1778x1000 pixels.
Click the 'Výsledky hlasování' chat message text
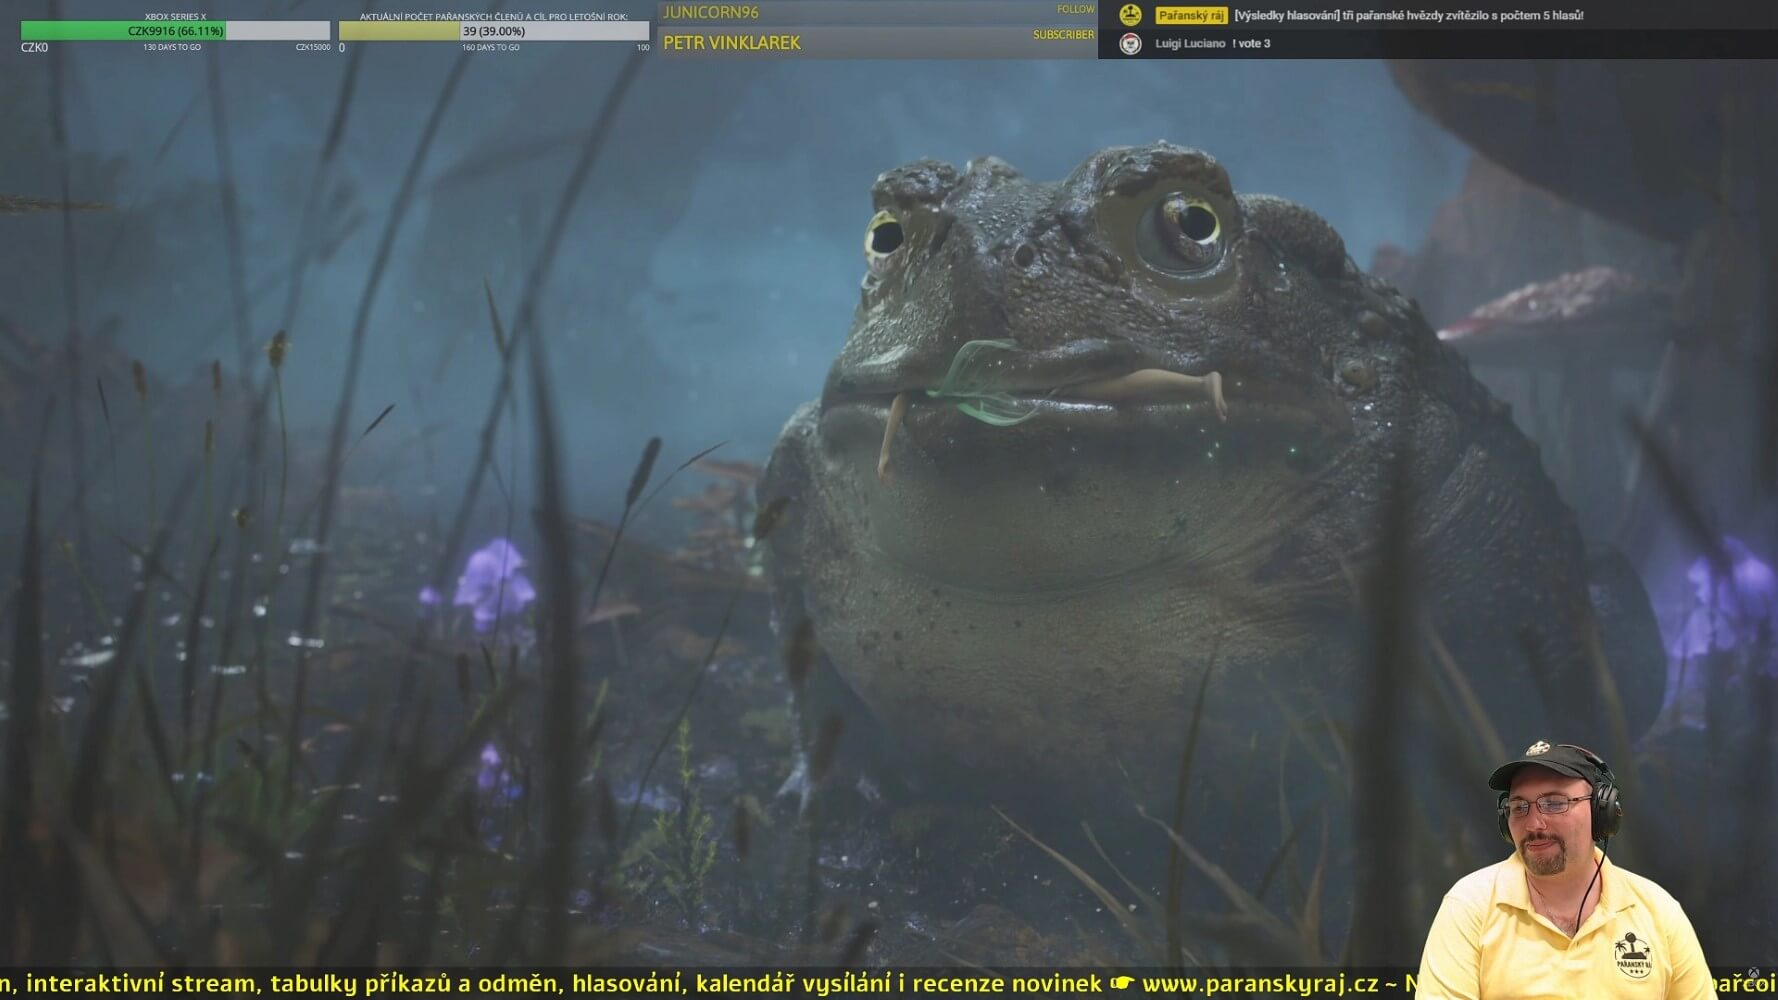pos(1408,15)
